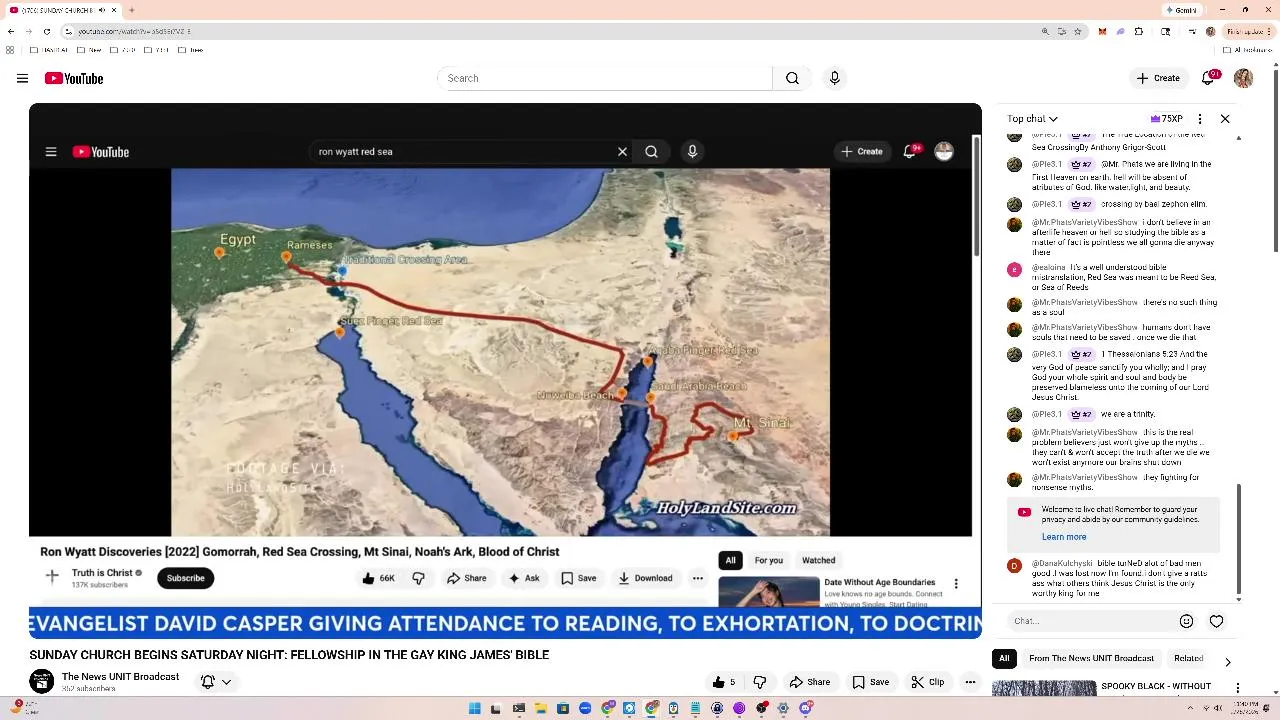Clear the ron wyatt red sea search text
The image size is (1280, 720).
pos(622,152)
